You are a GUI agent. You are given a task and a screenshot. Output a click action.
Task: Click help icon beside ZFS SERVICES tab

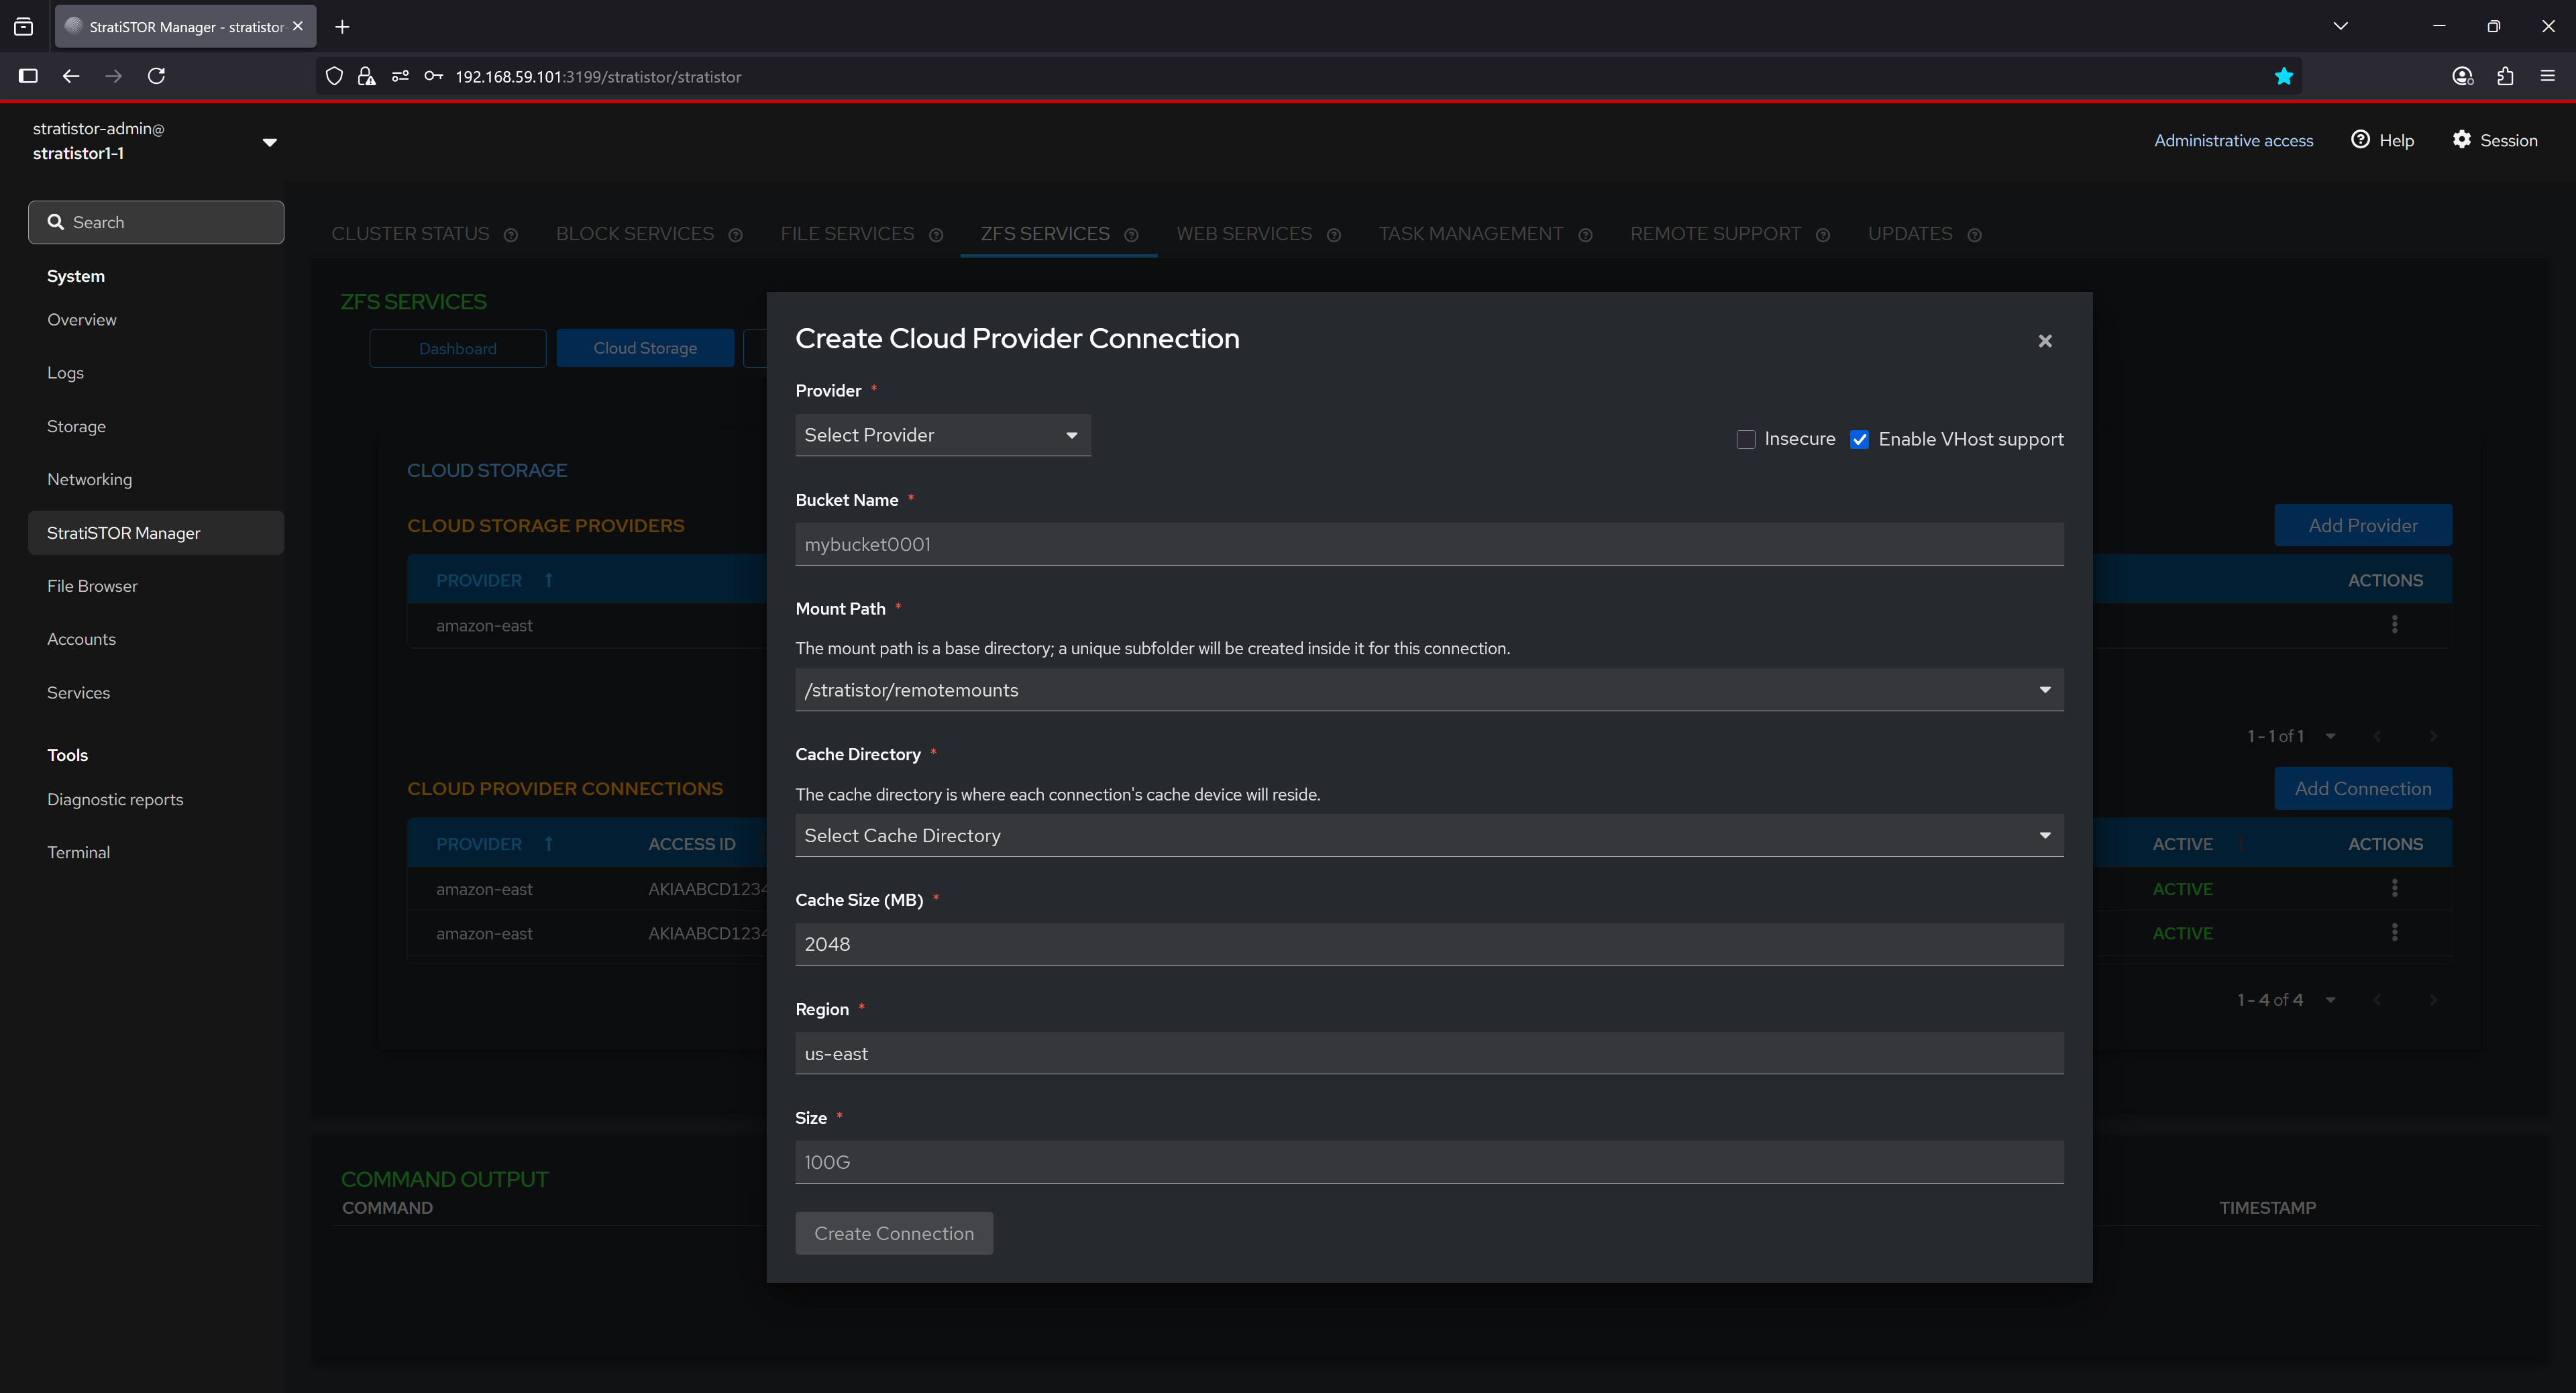(x=1131, y=235)
